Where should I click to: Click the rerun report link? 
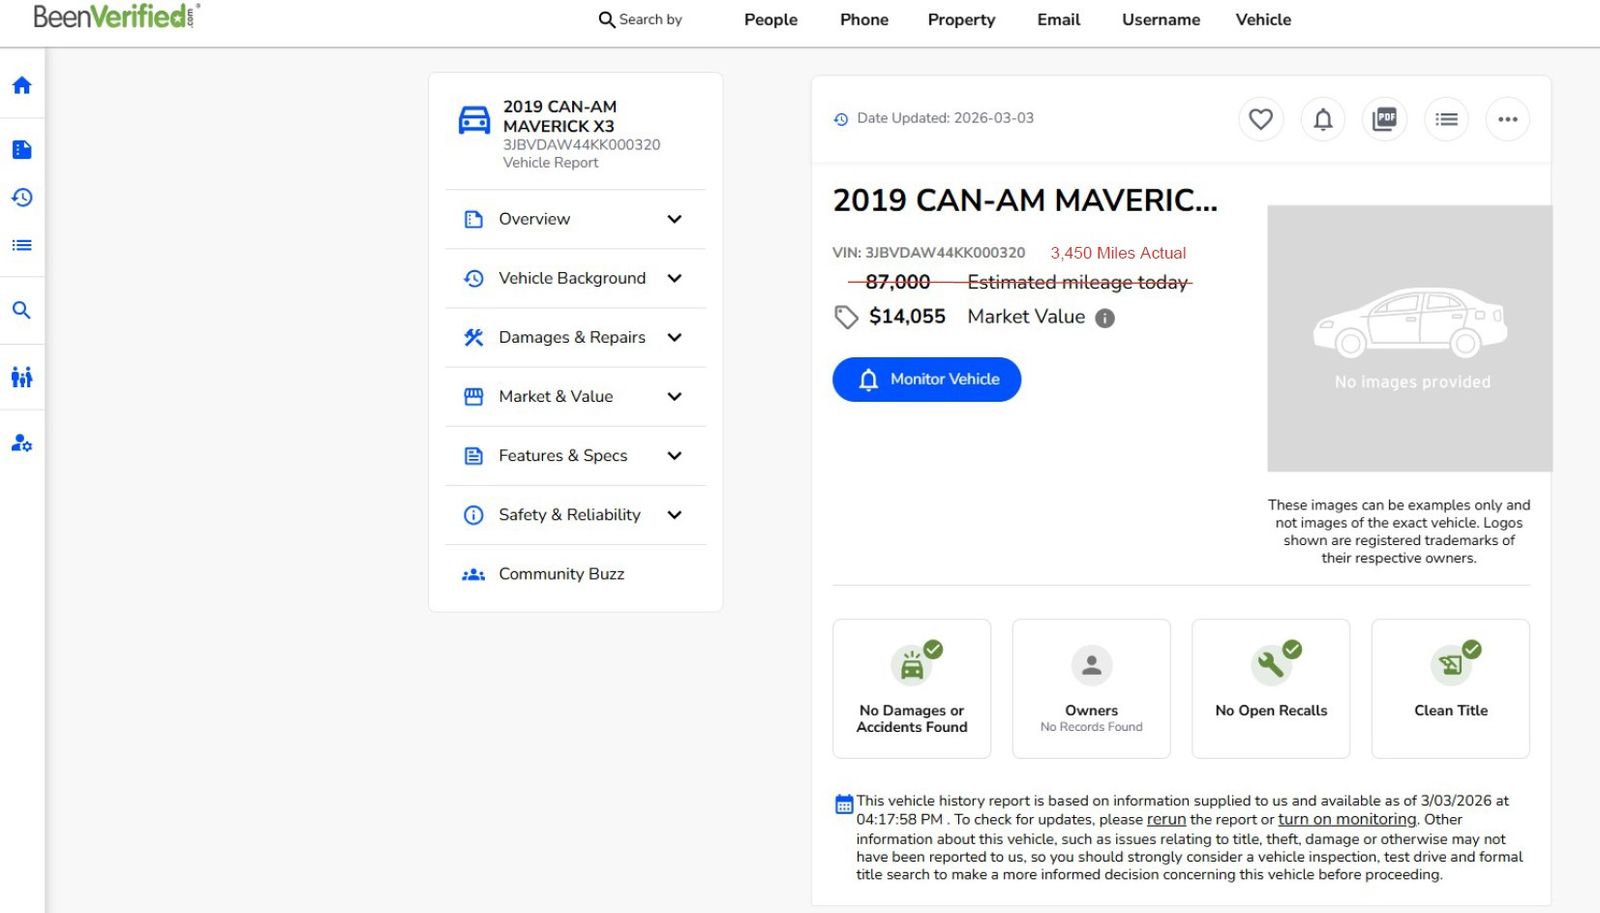tap(1166, 819)
